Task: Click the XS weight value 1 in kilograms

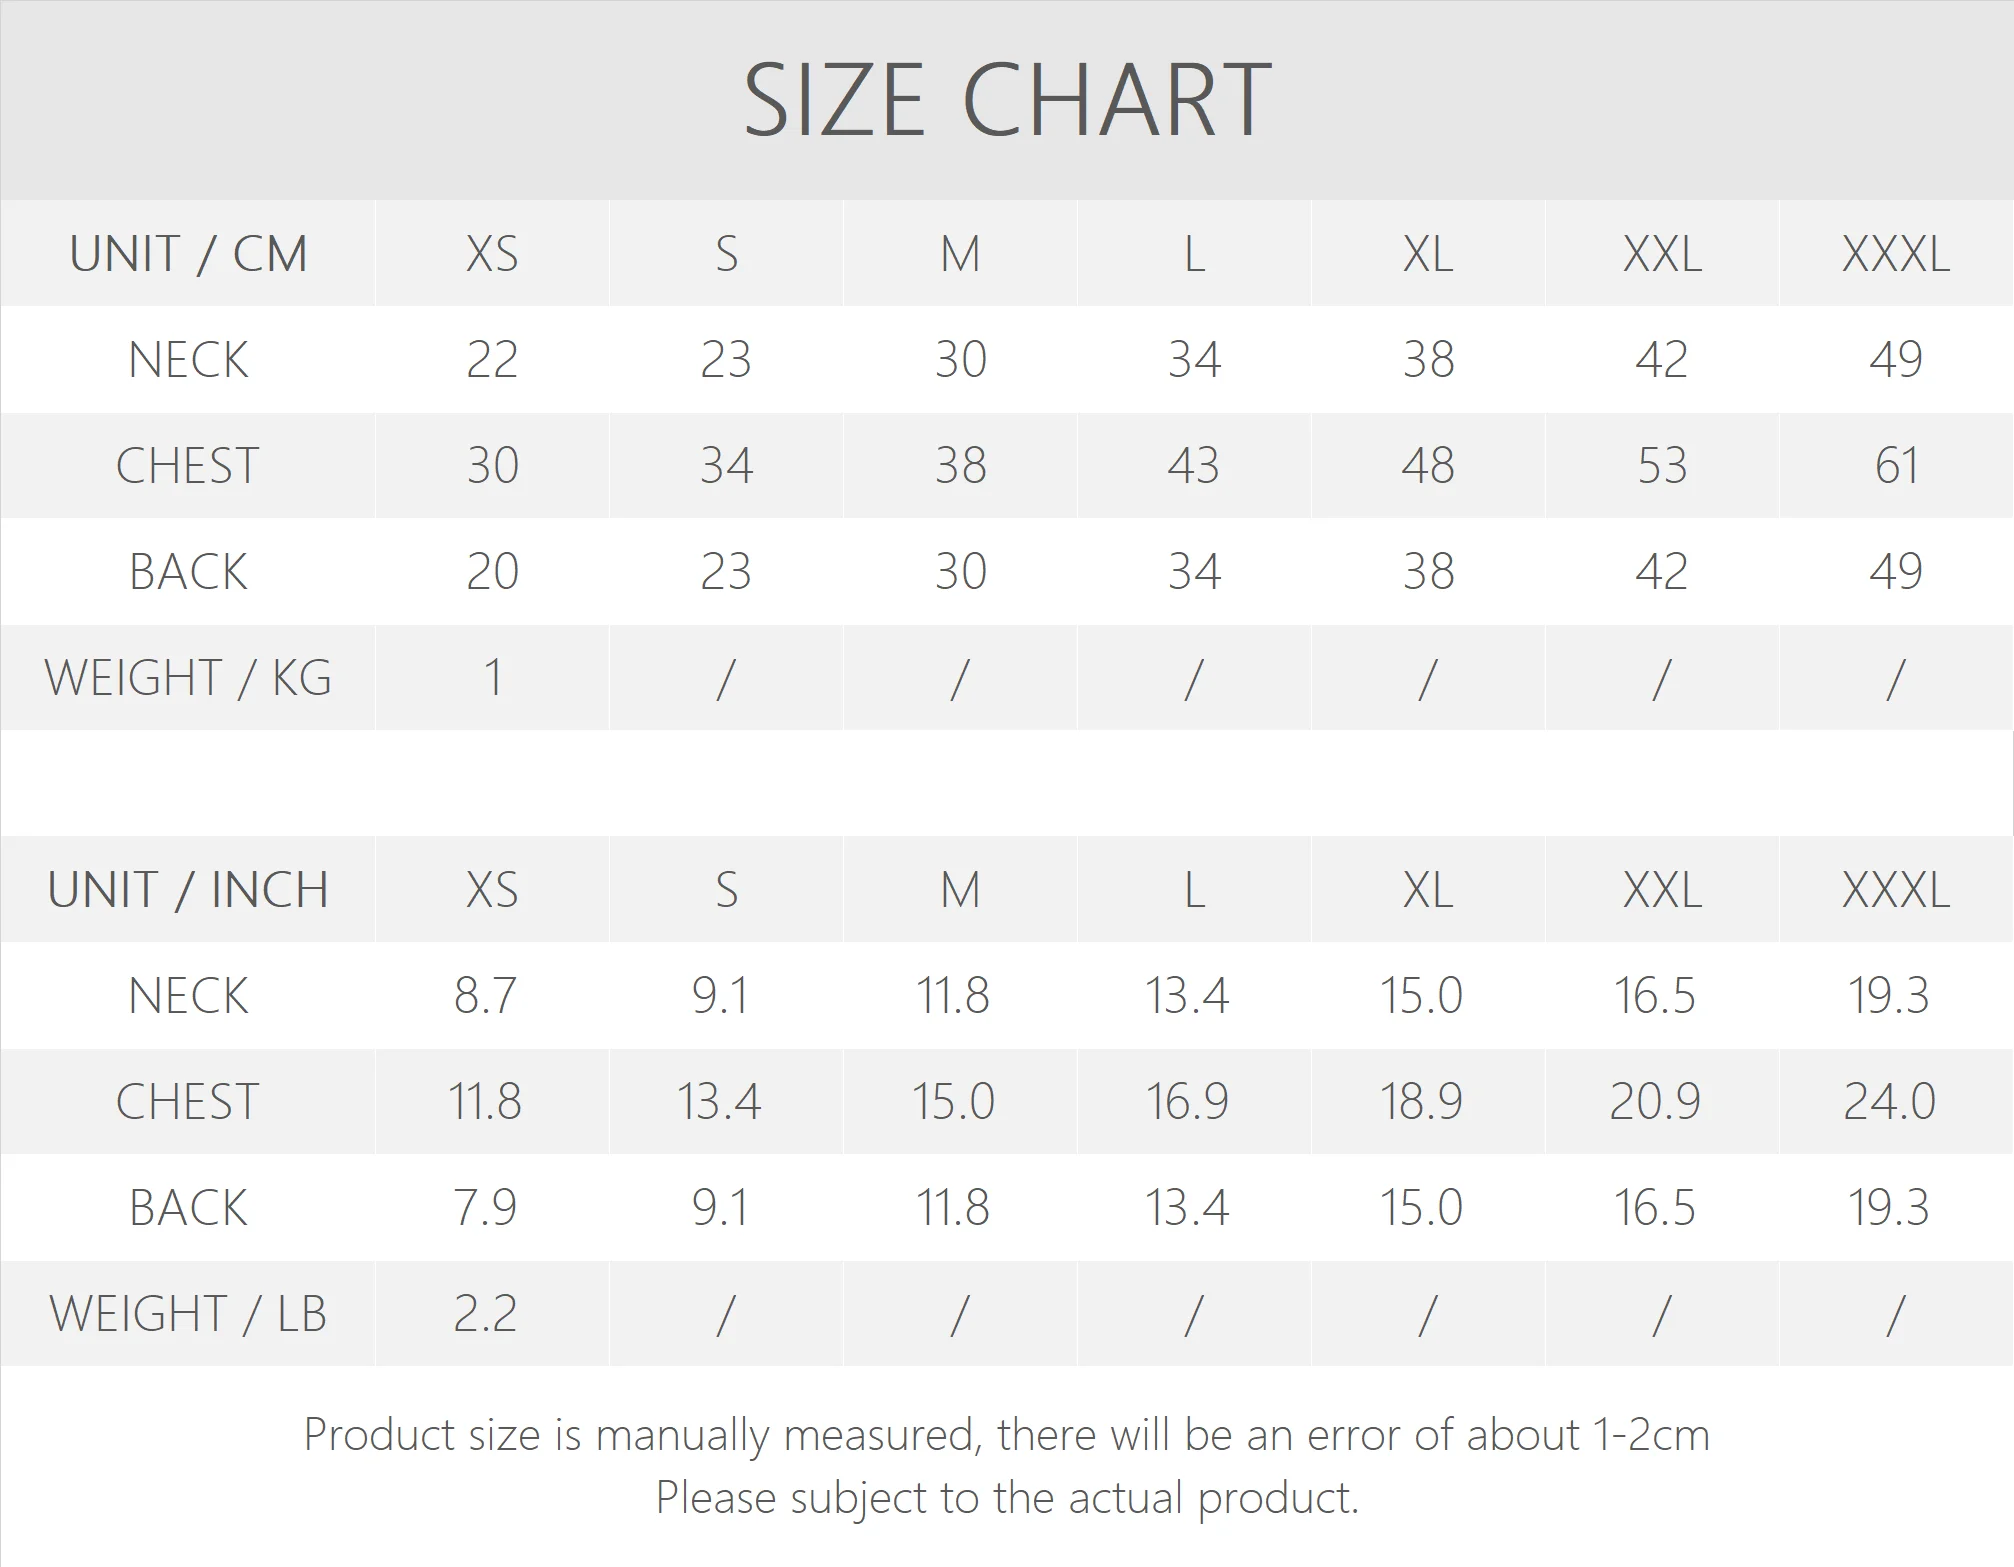Action: coord(492,678)
